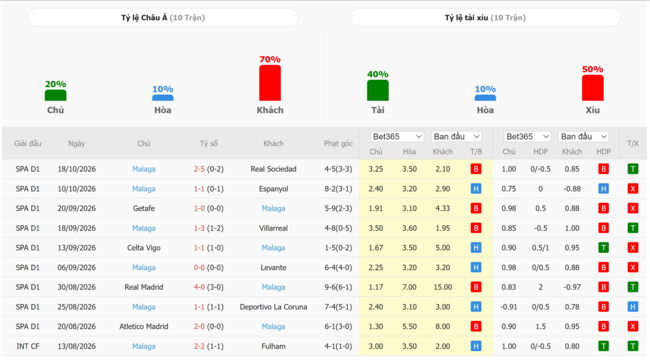Click the 30/08/2026 date cell
Viewport: 650px width, 362px height.
coord(77,287)
